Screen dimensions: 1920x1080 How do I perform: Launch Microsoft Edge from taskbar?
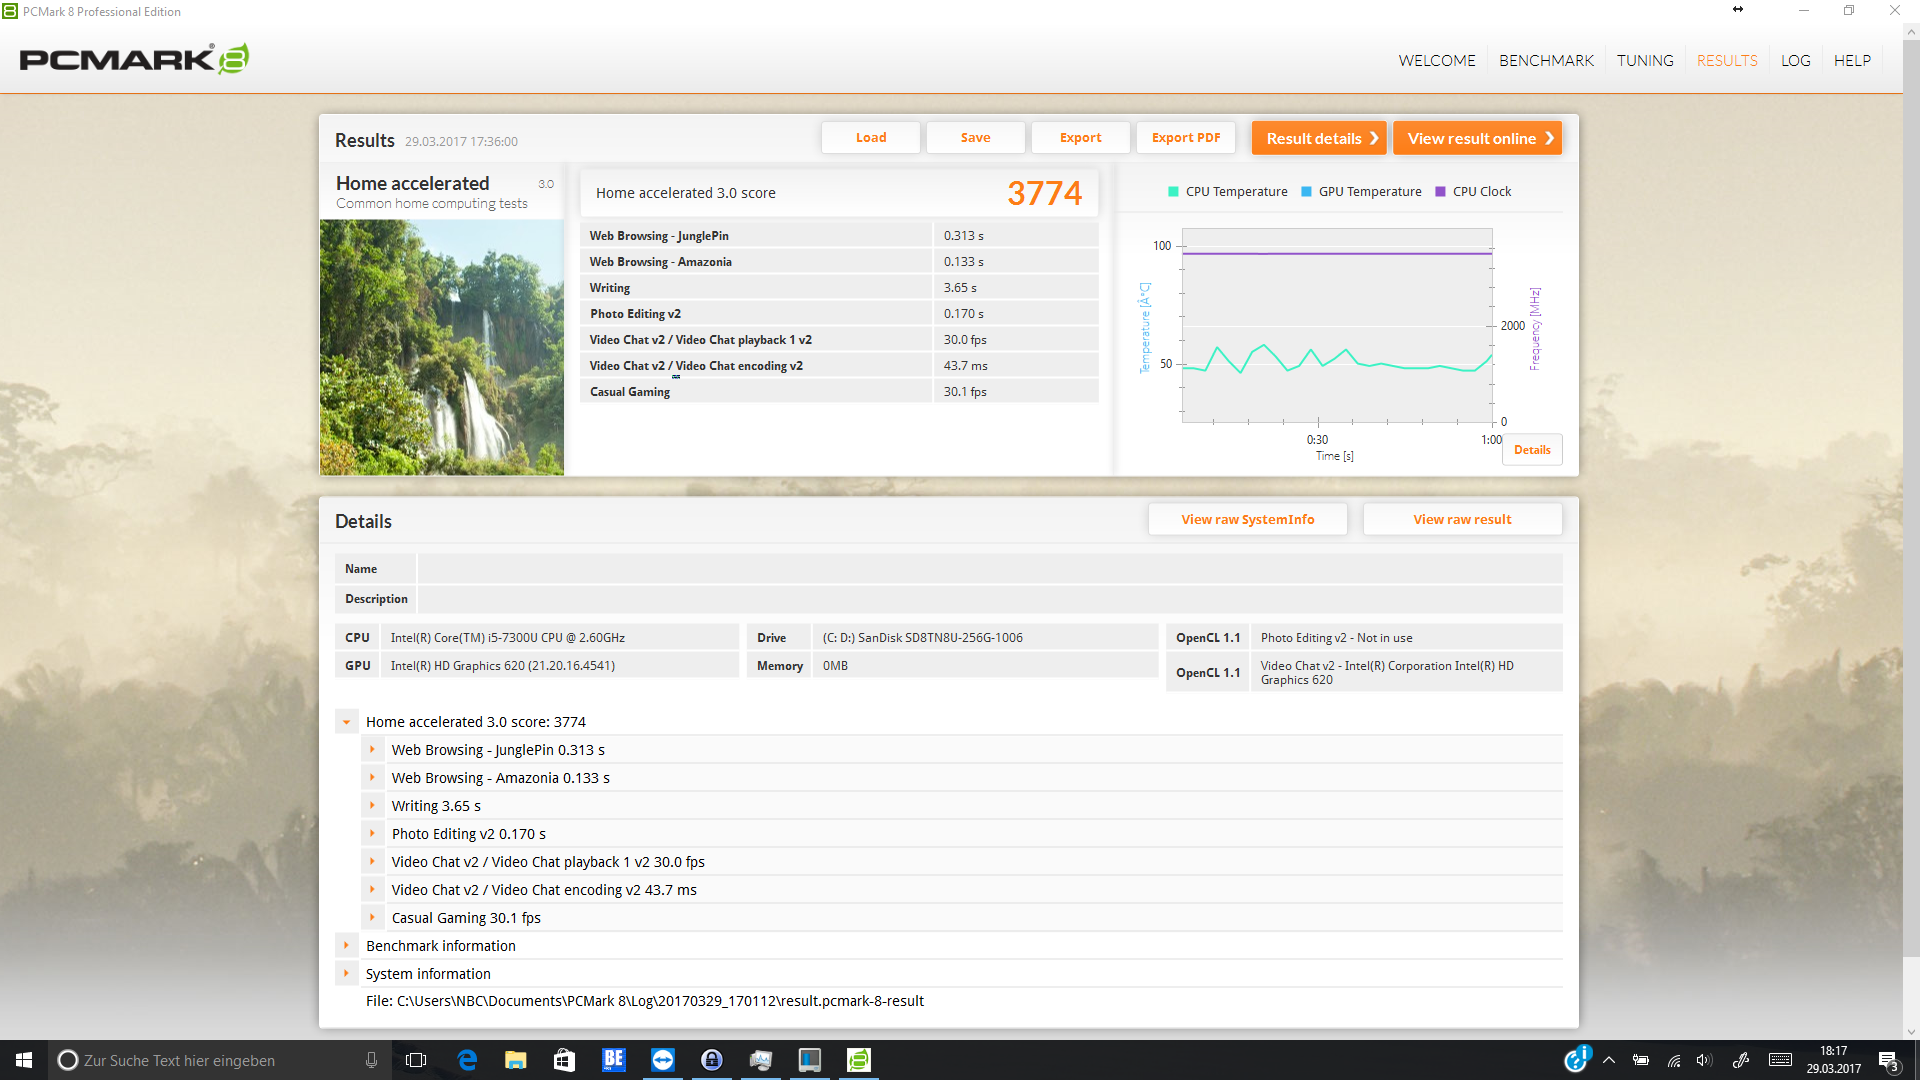tap(467, 1060)
